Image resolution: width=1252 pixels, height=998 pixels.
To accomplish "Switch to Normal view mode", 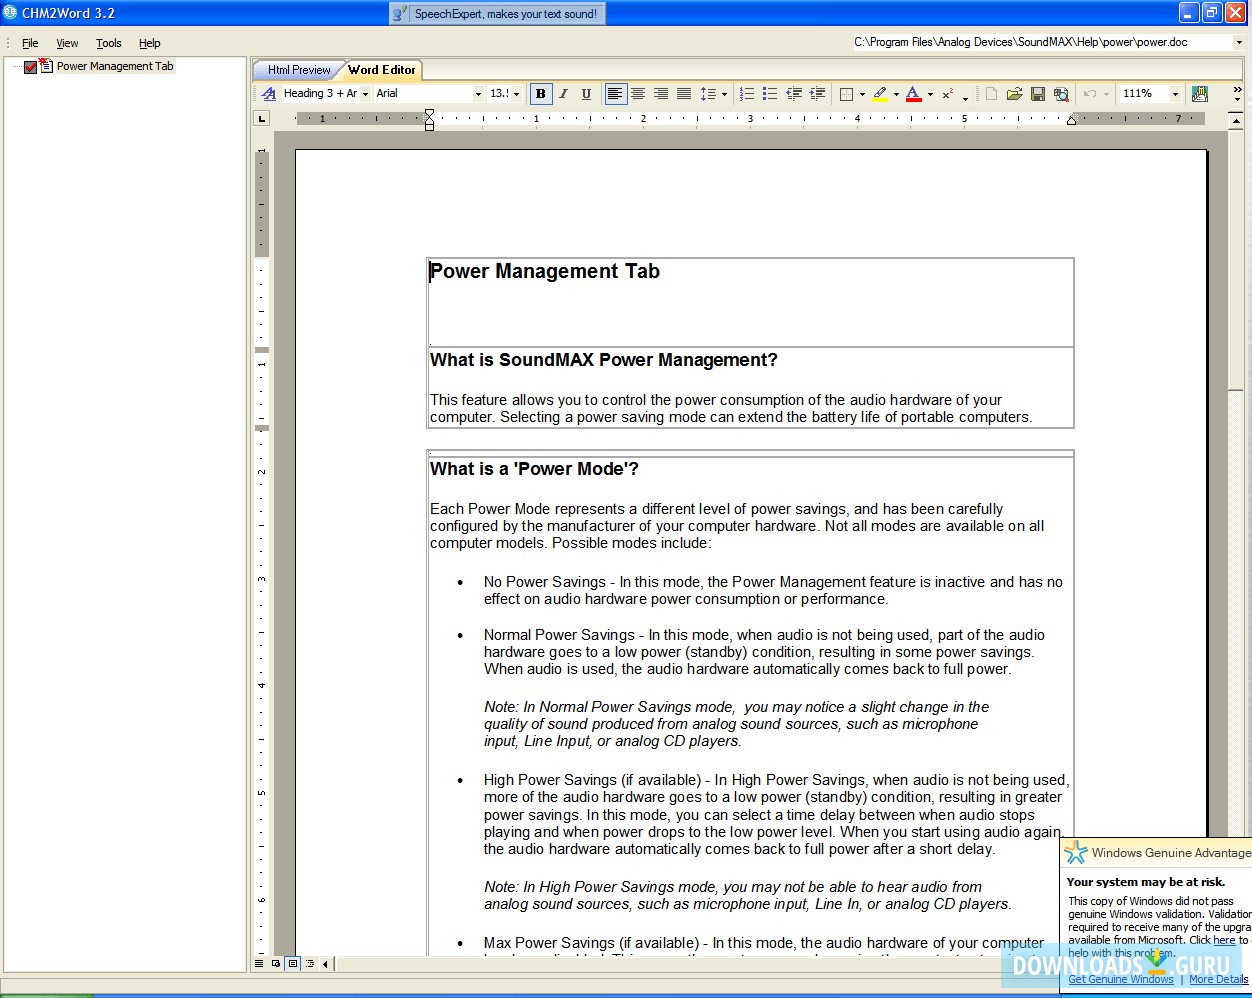I will coord(259,963).
